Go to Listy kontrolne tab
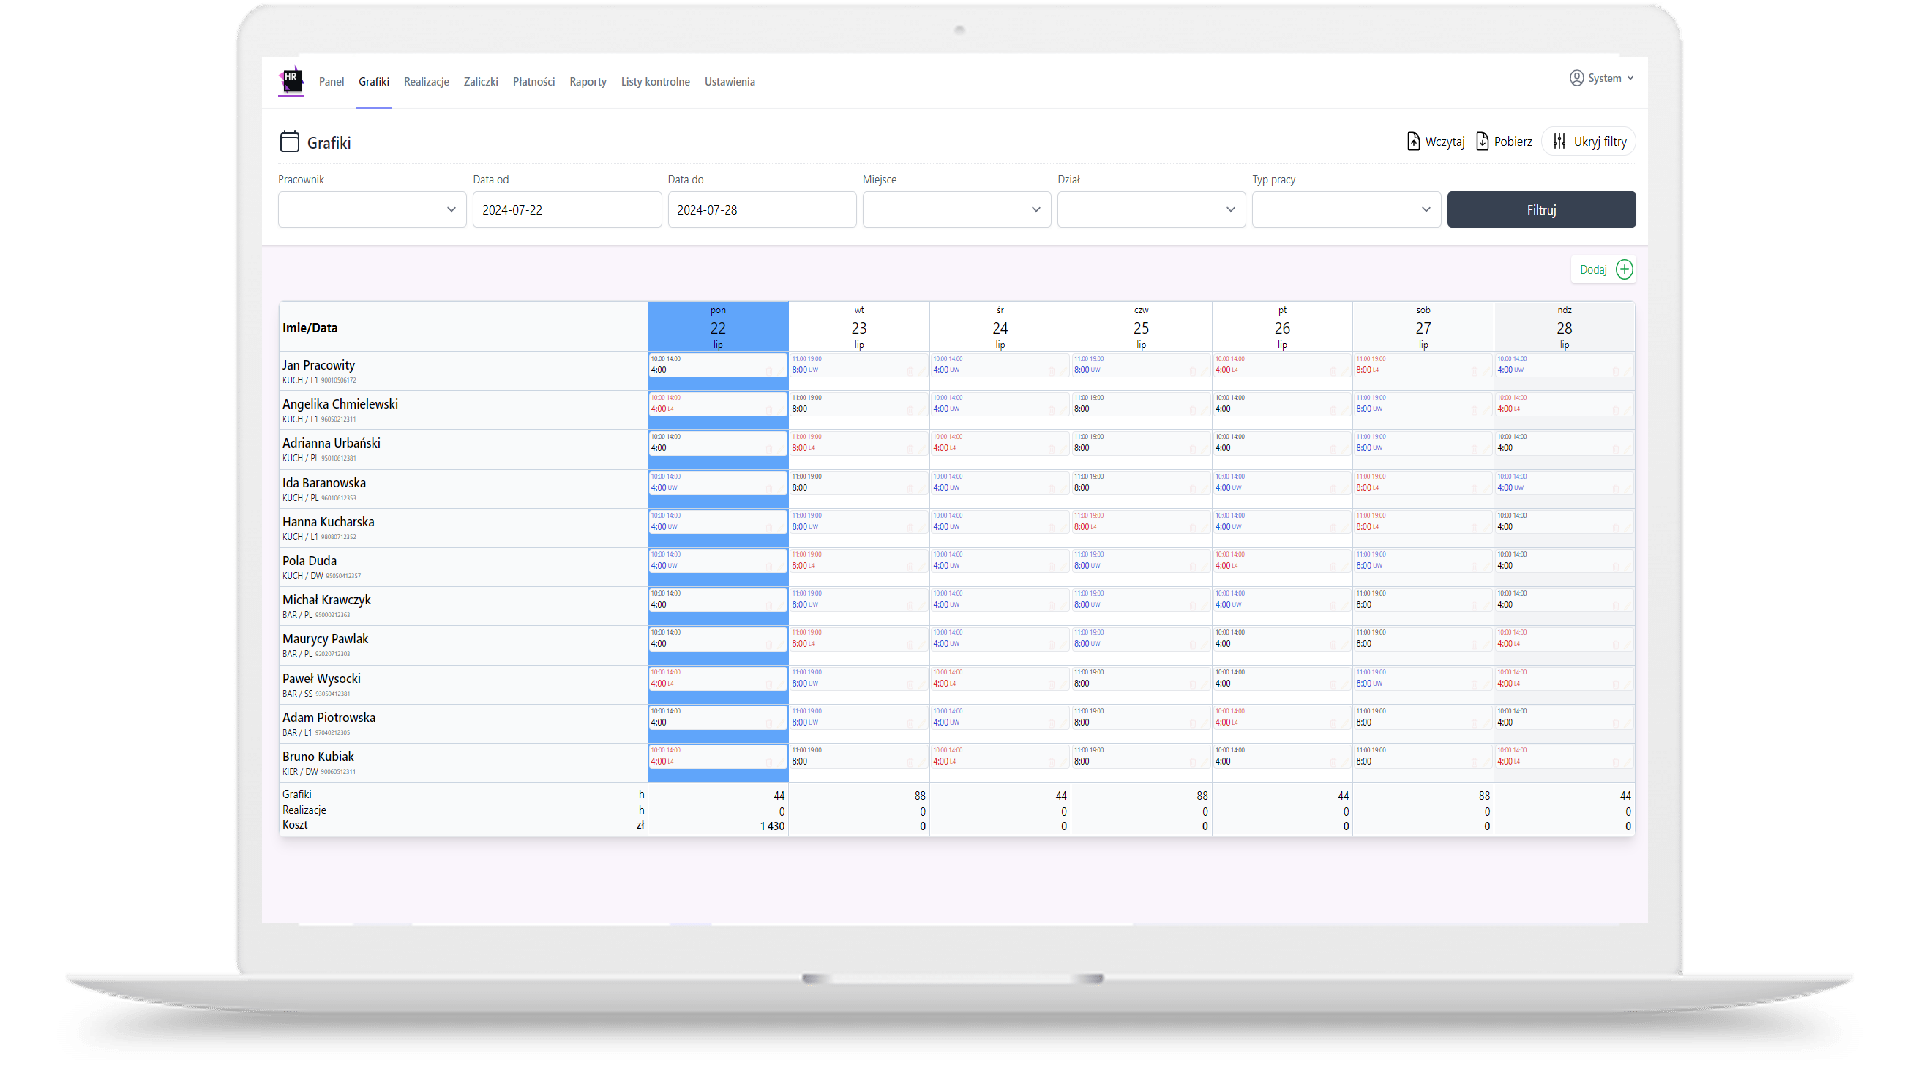This screenshot has height=1080, width=1920. (x=655, y=82)
